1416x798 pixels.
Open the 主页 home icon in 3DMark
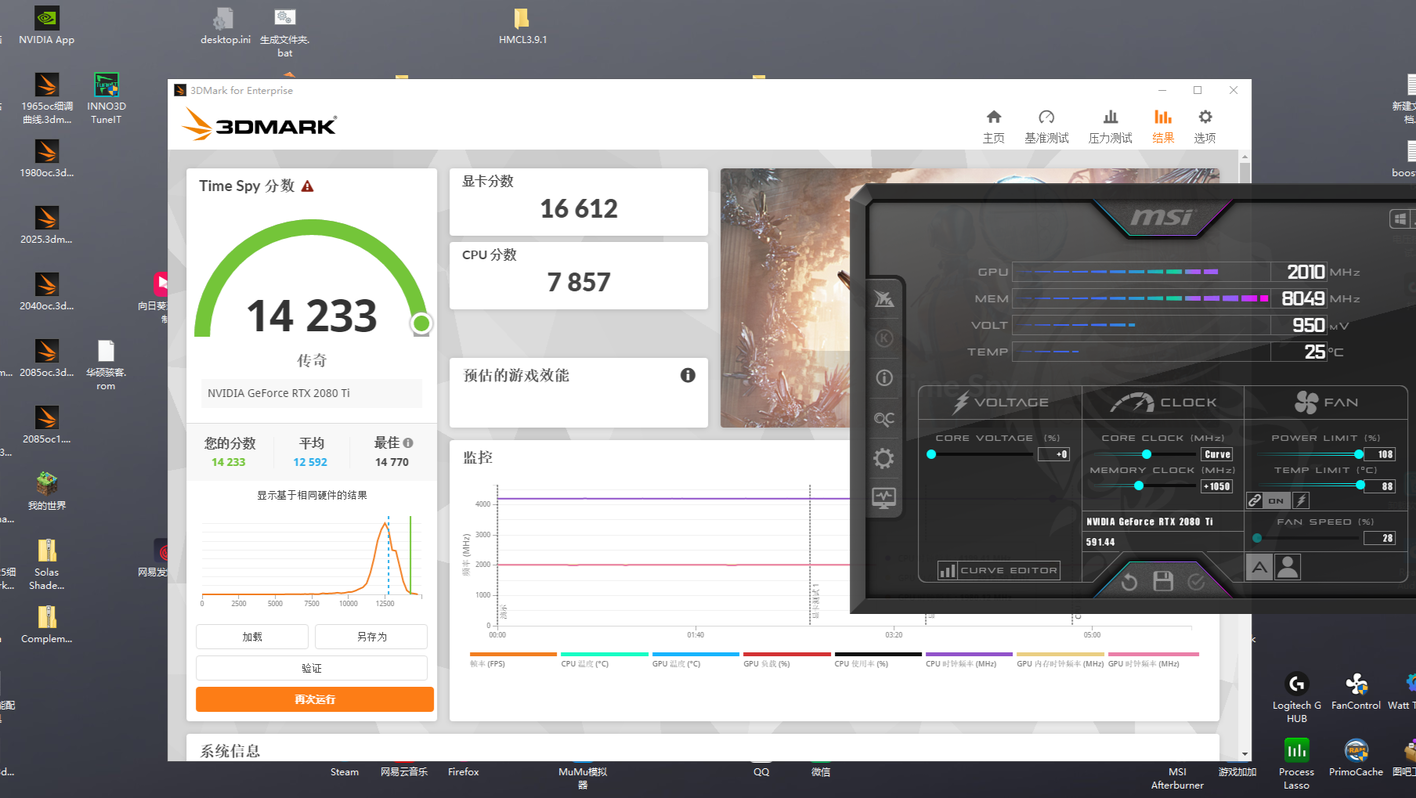tap(993, 126)
